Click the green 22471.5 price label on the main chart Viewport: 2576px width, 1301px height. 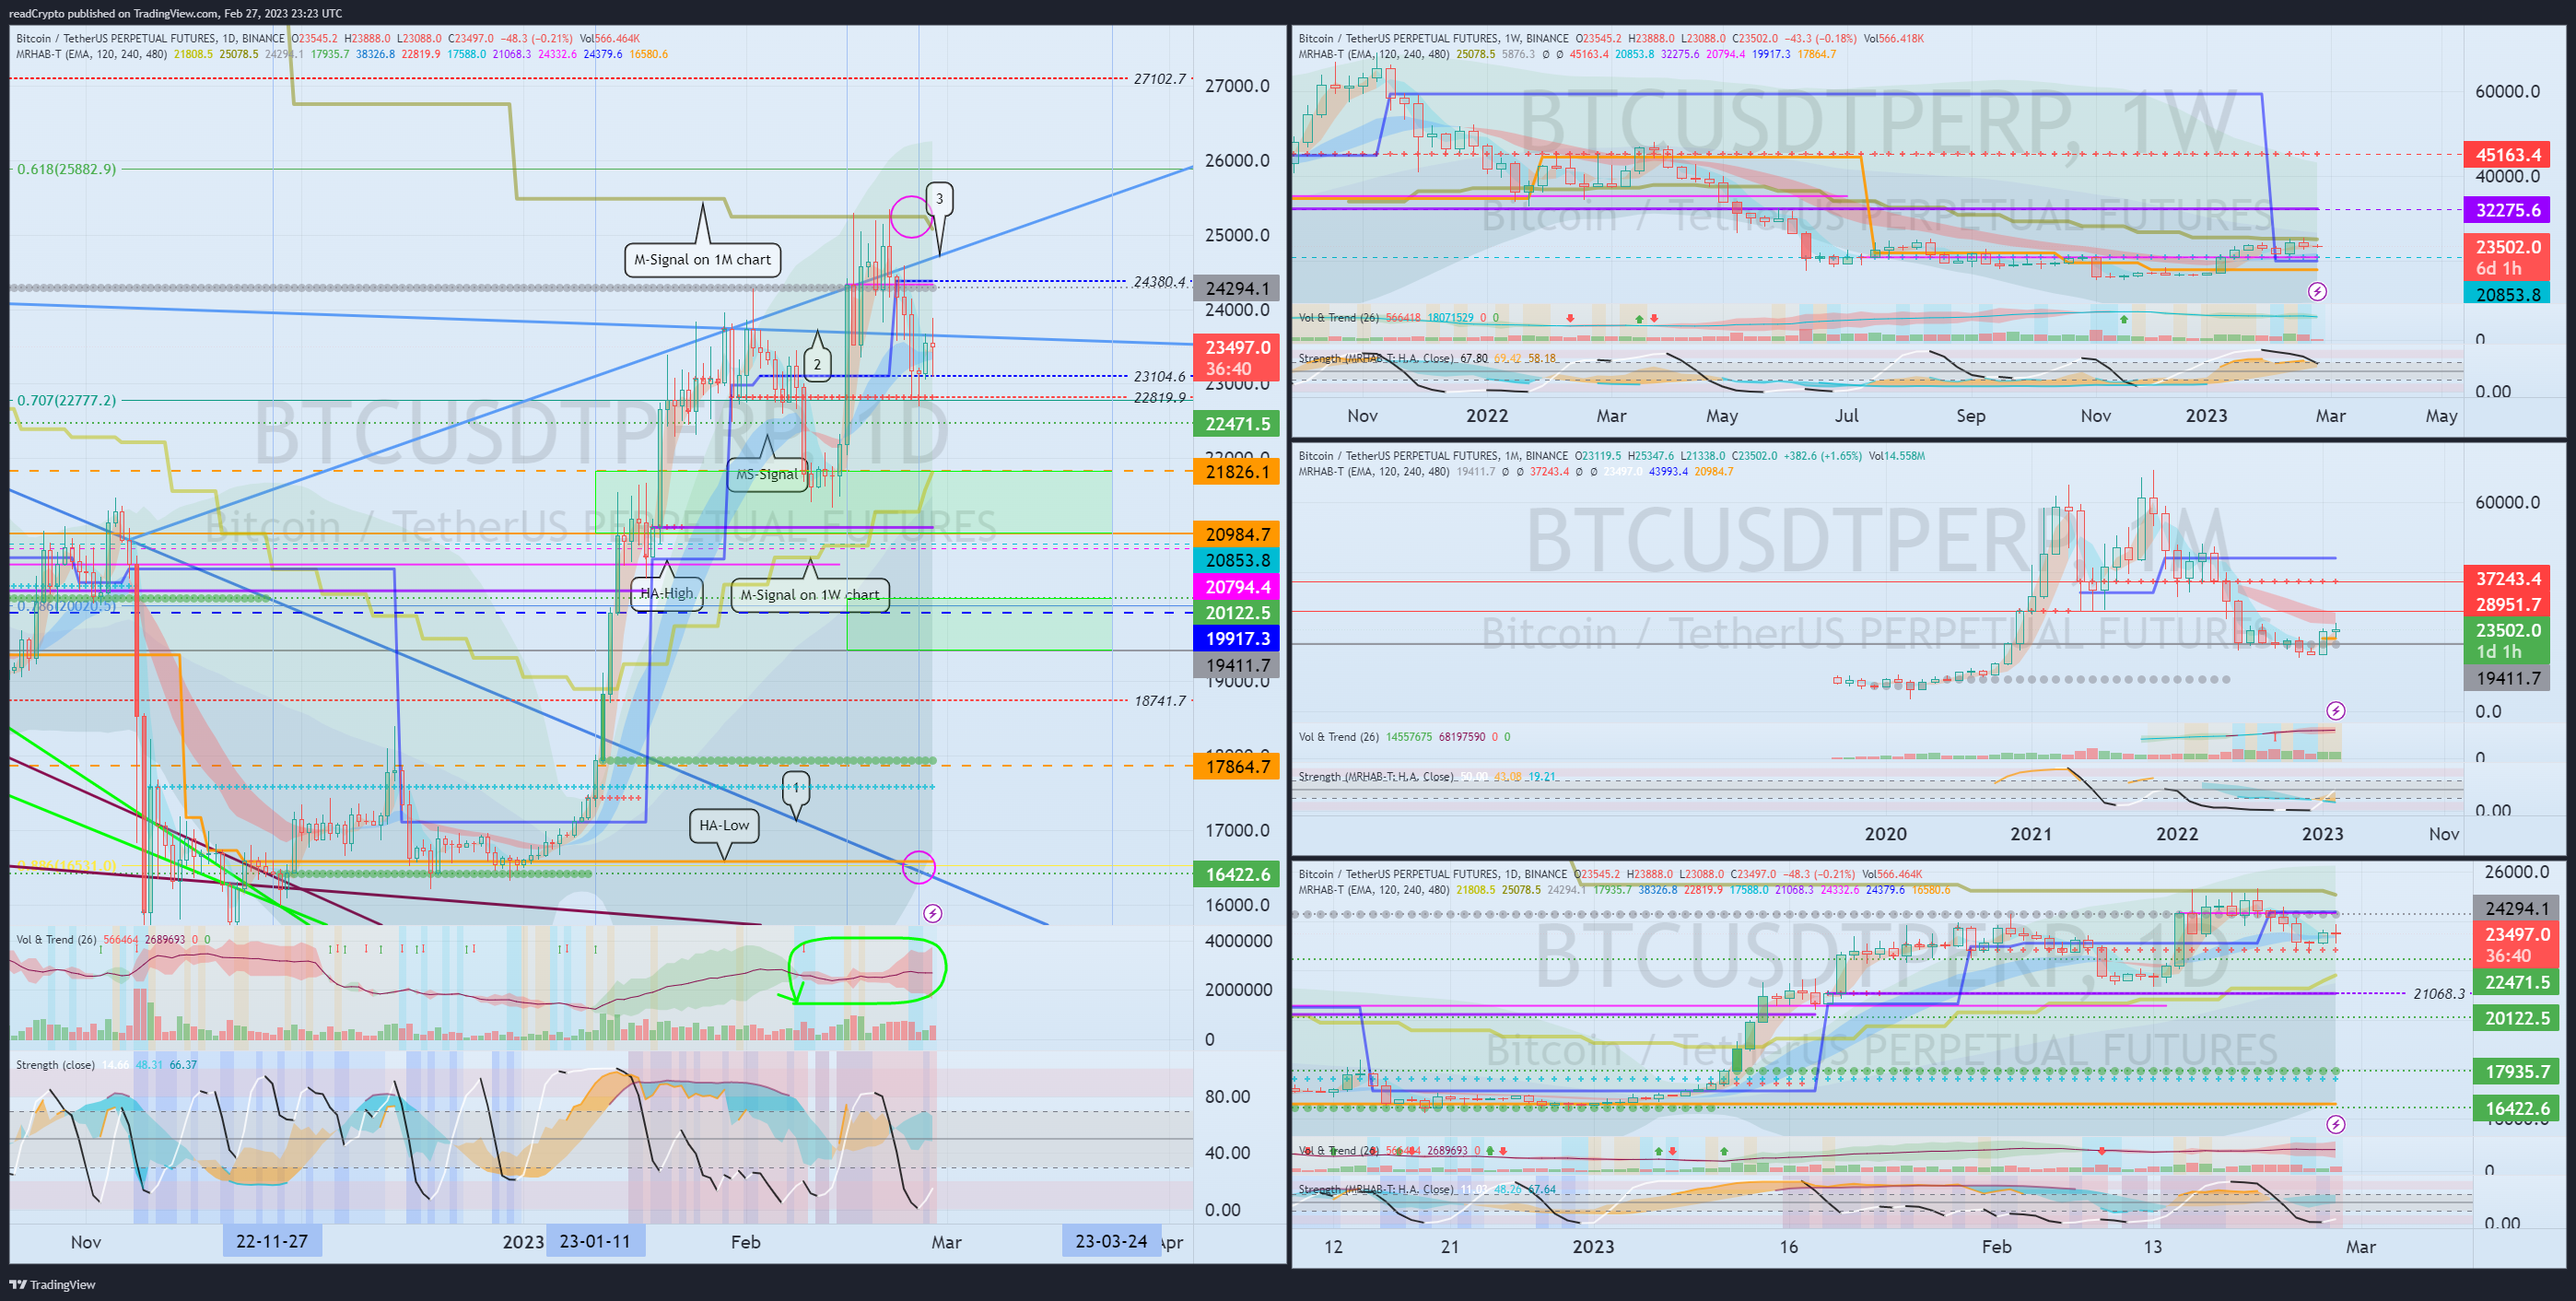click(x=1237, y=424)
